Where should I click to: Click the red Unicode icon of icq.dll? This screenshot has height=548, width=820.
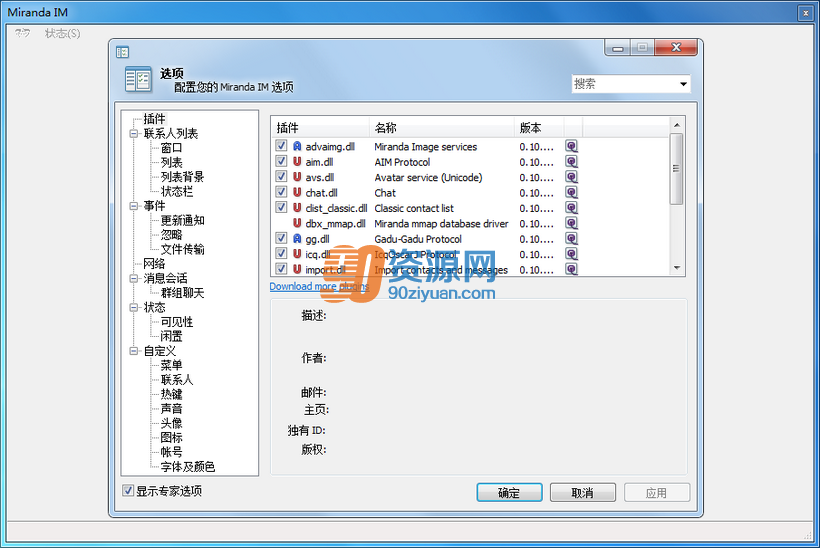[x=297, y=254]
